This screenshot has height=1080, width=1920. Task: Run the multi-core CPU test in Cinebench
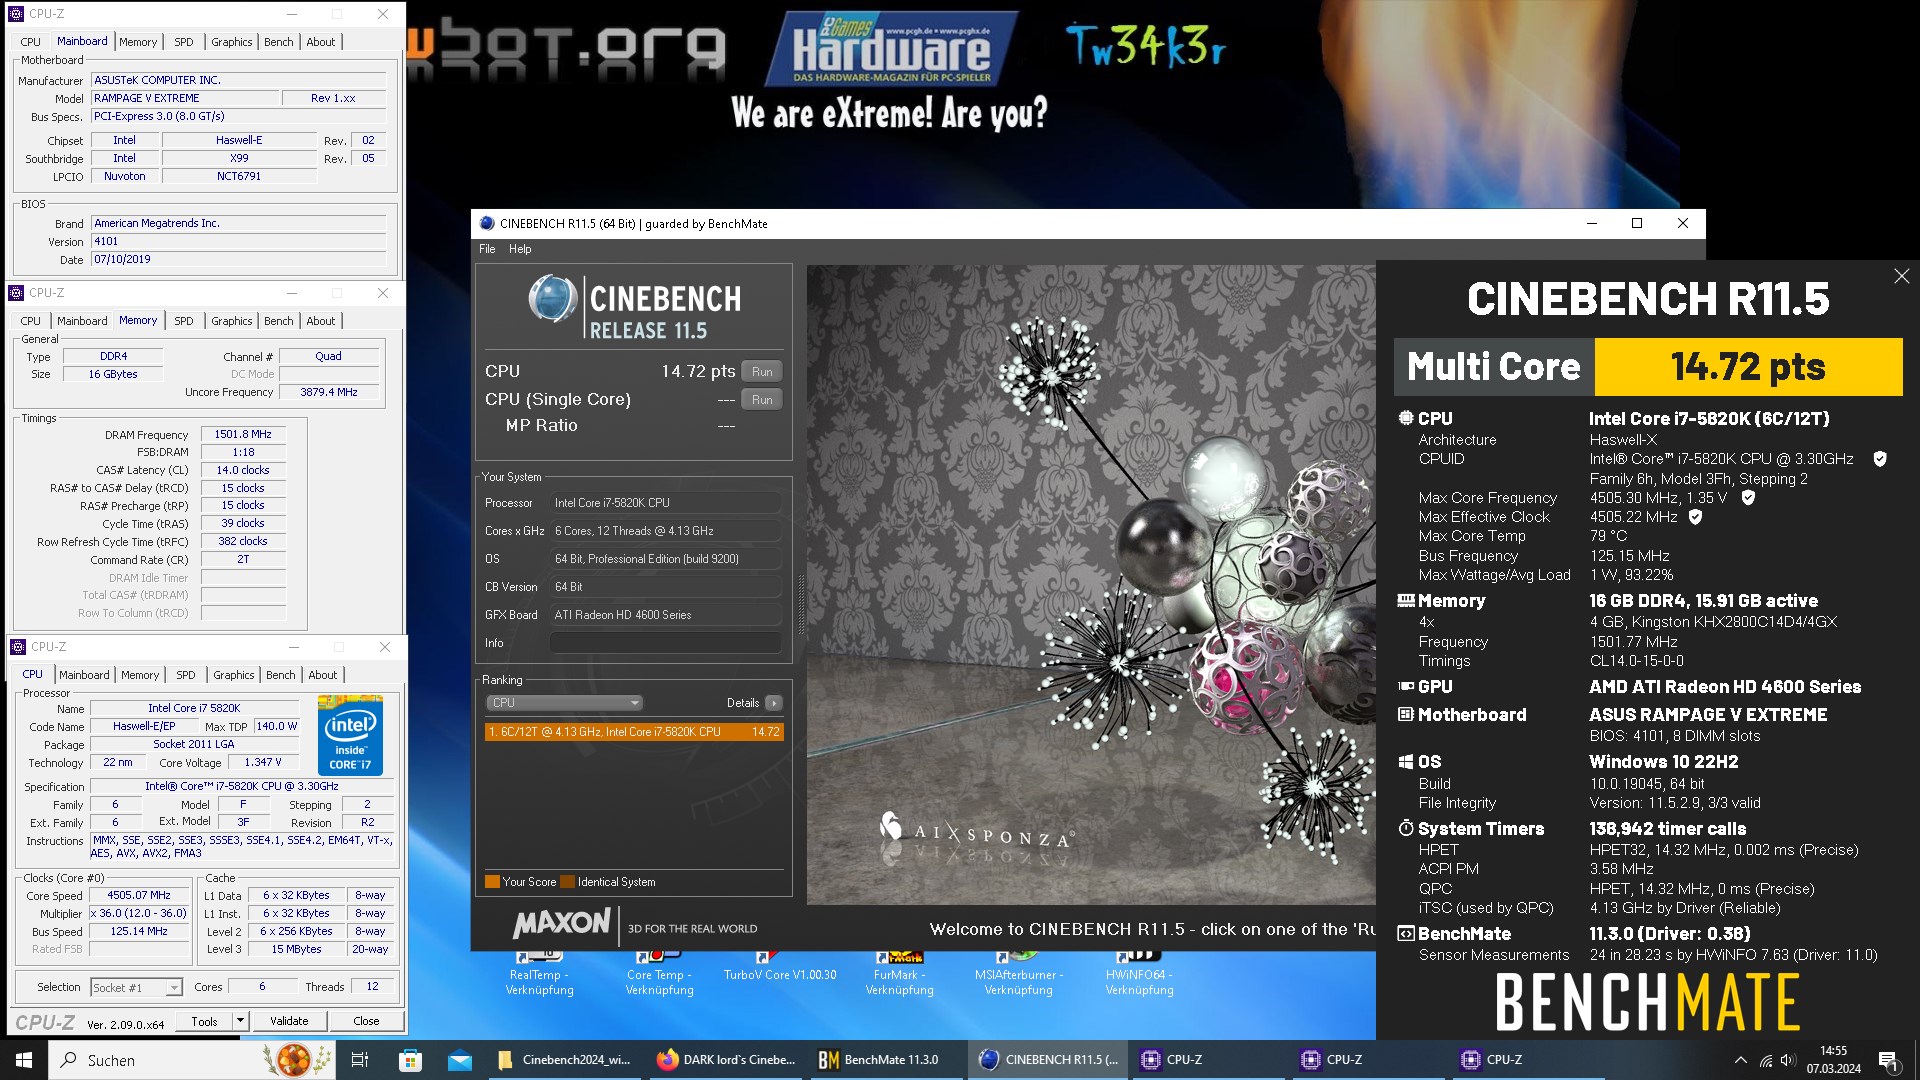coord(762,372)
